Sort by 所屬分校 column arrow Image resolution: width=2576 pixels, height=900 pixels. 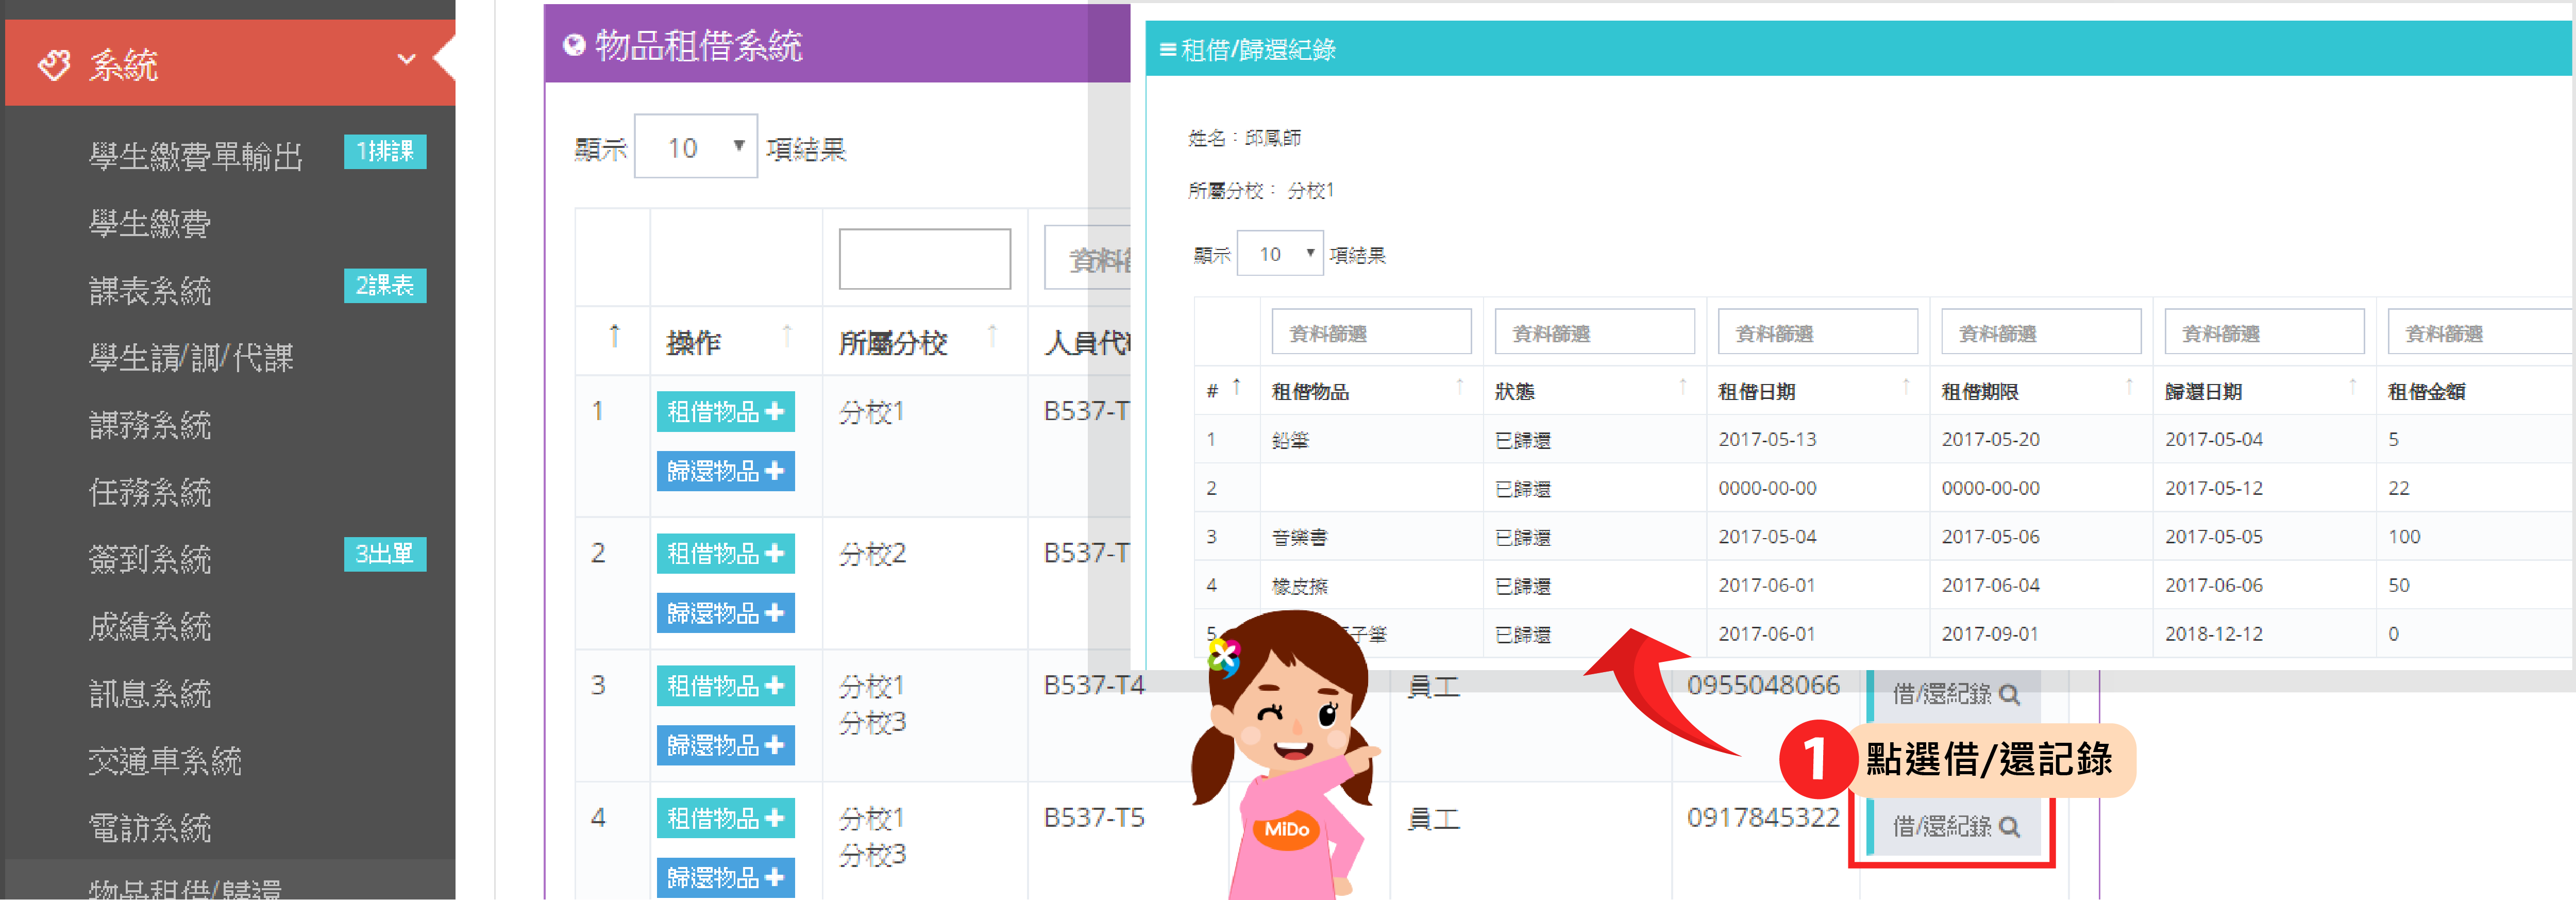pos(992,335)
